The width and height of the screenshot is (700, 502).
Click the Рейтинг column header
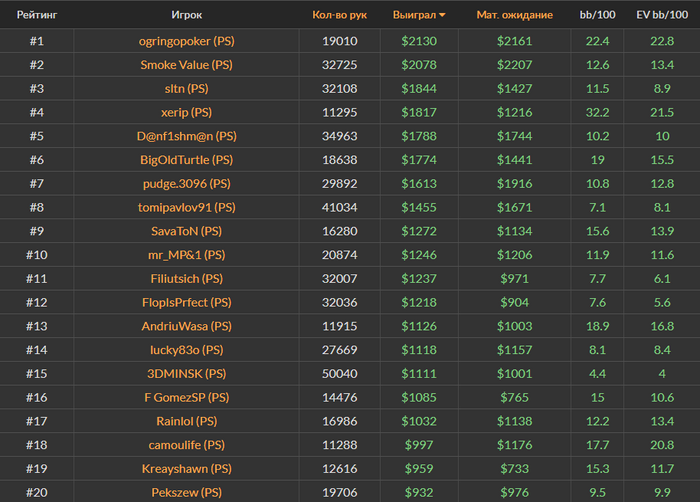pyautogui.click(x=36, y=15)
